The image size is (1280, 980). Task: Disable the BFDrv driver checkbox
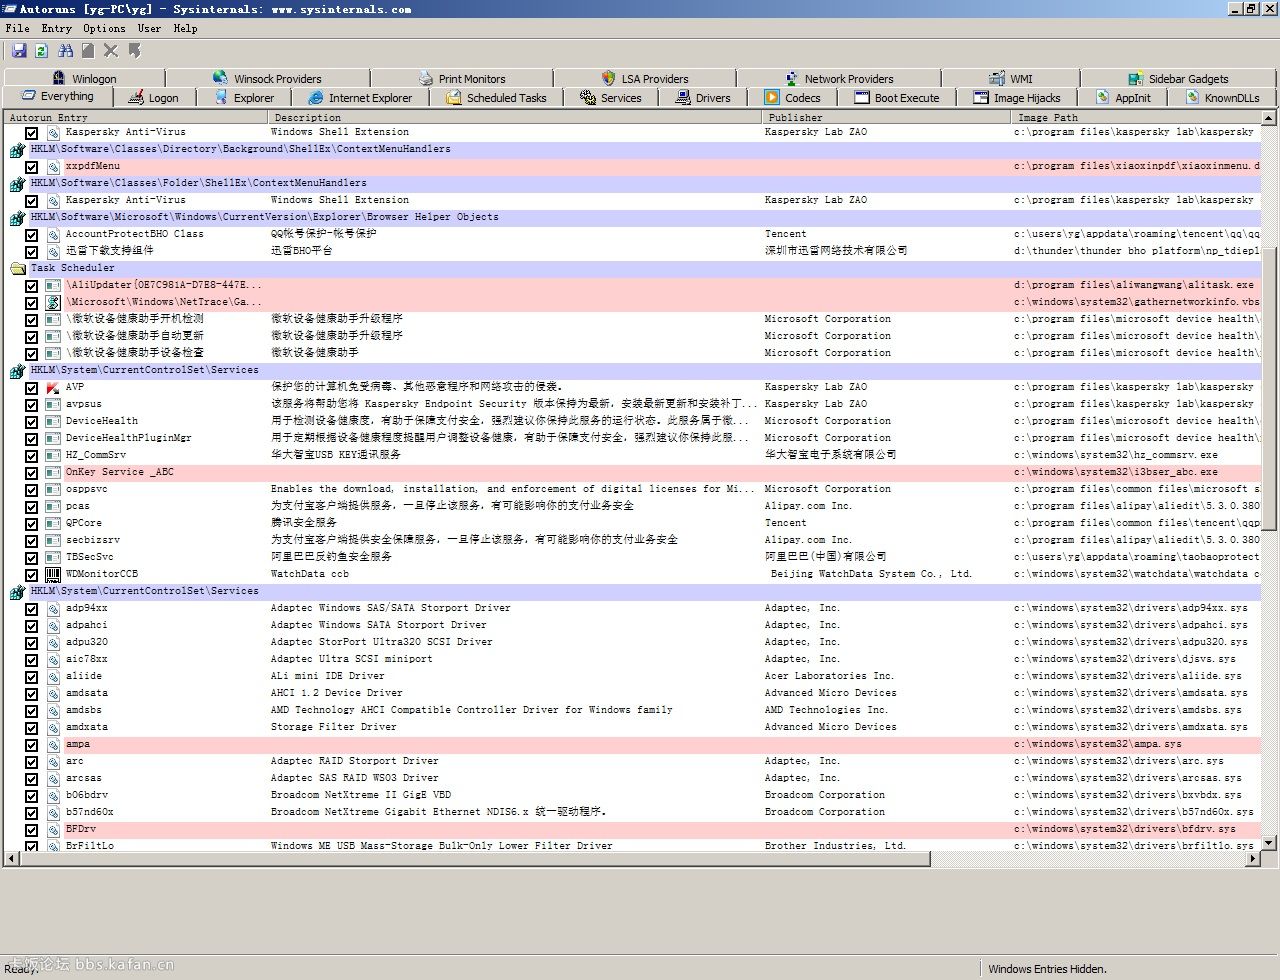click(x=32, y=830)
